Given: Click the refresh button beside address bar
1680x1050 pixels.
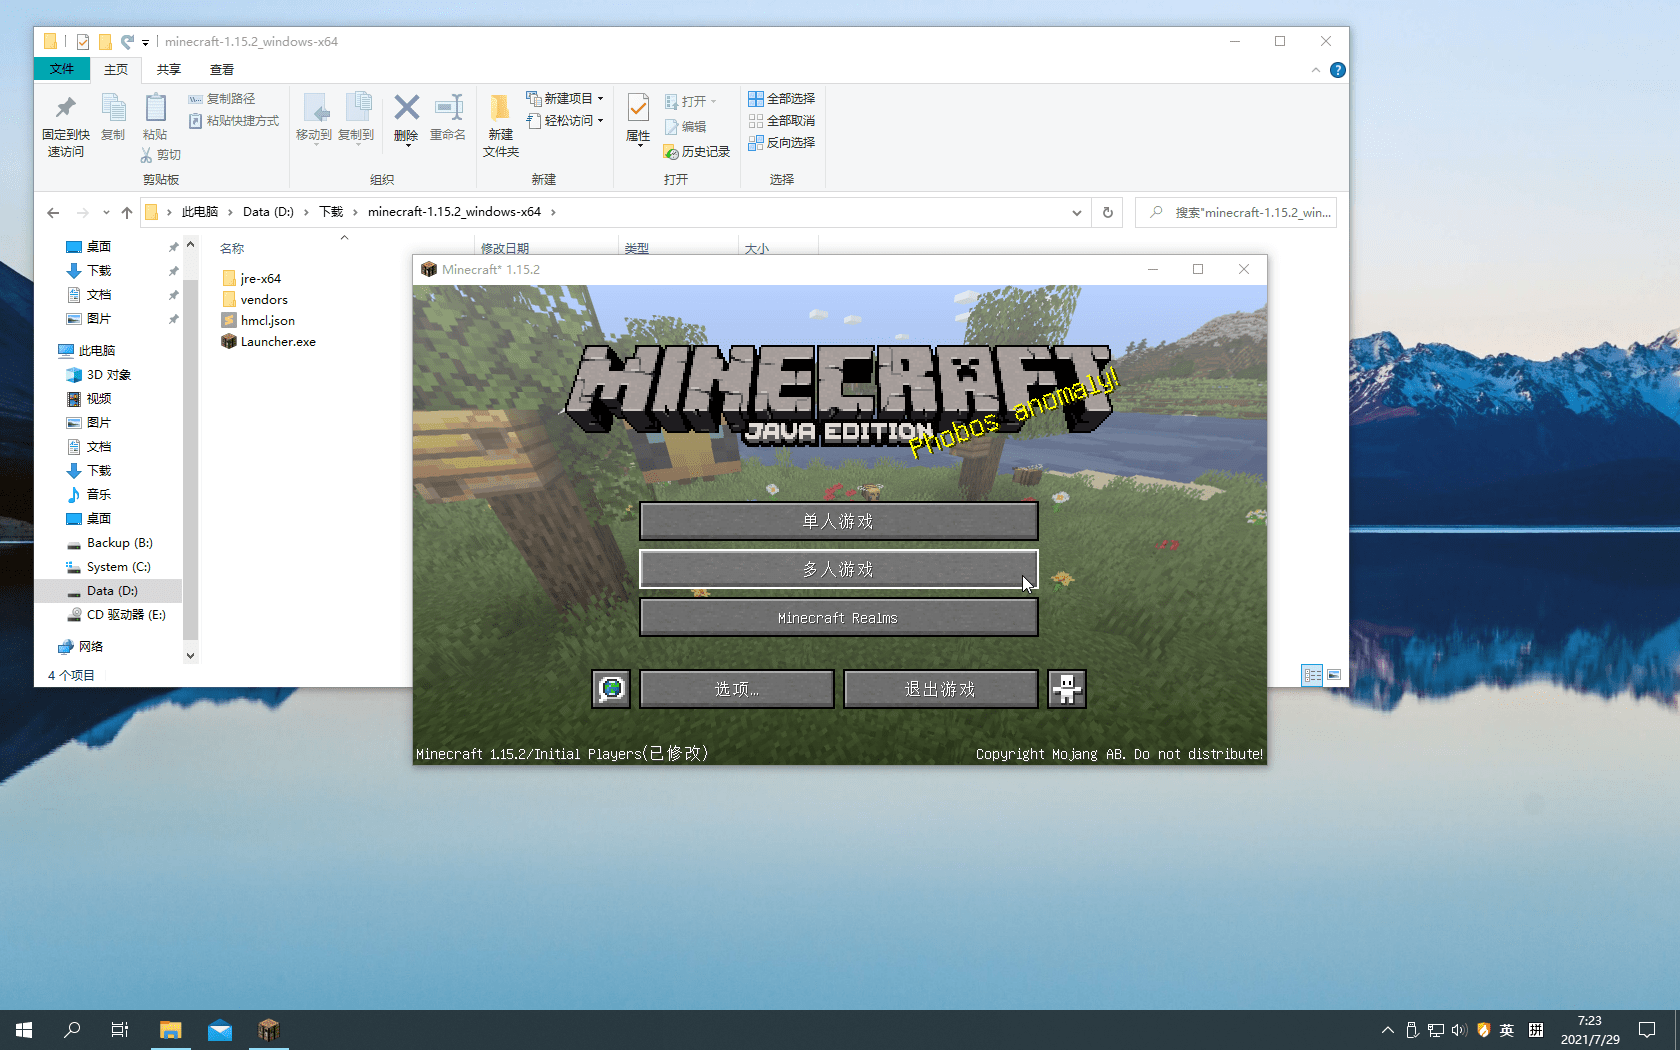Looking at the screenshot, I should [x=1108, y=212].
